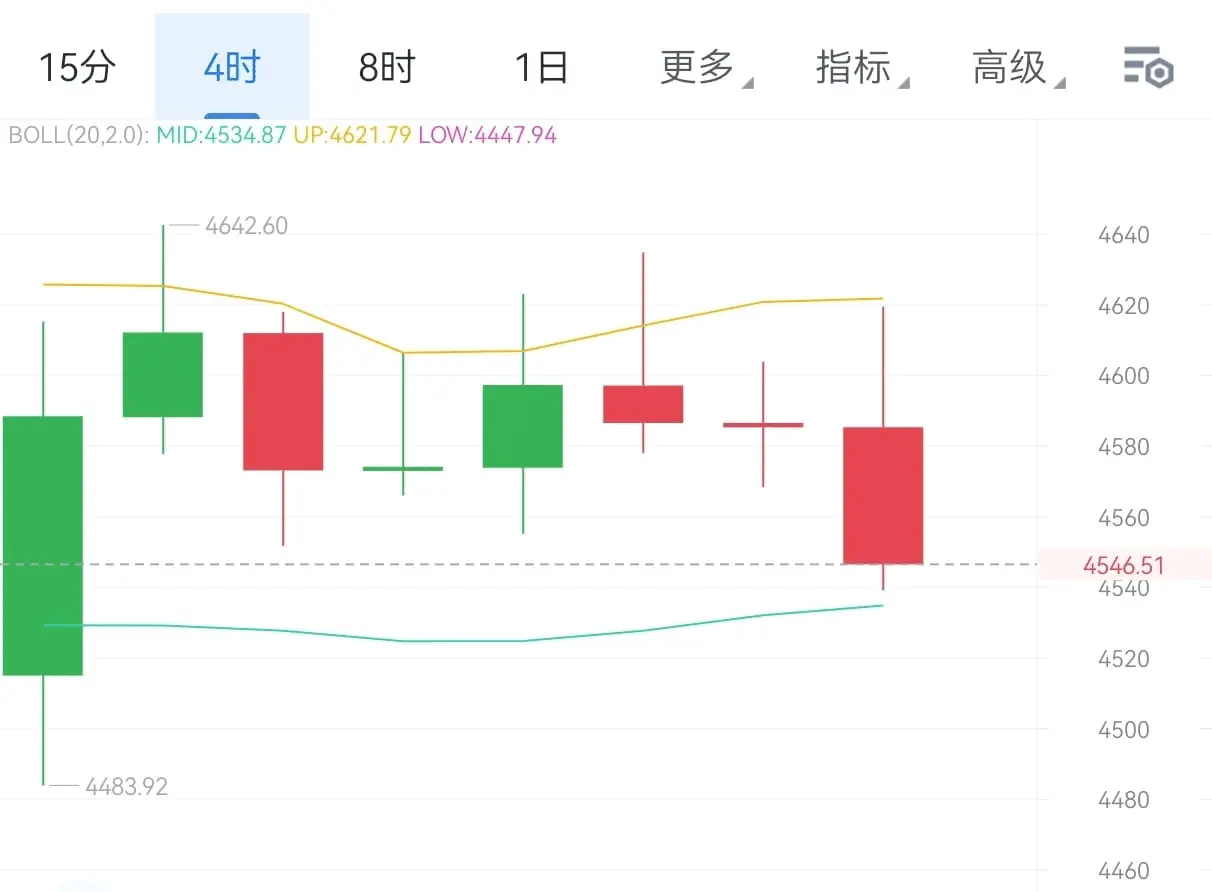The image size is (1212, 892).
Task: Click the 4642.60 high price marker
Action: (246, 226)
